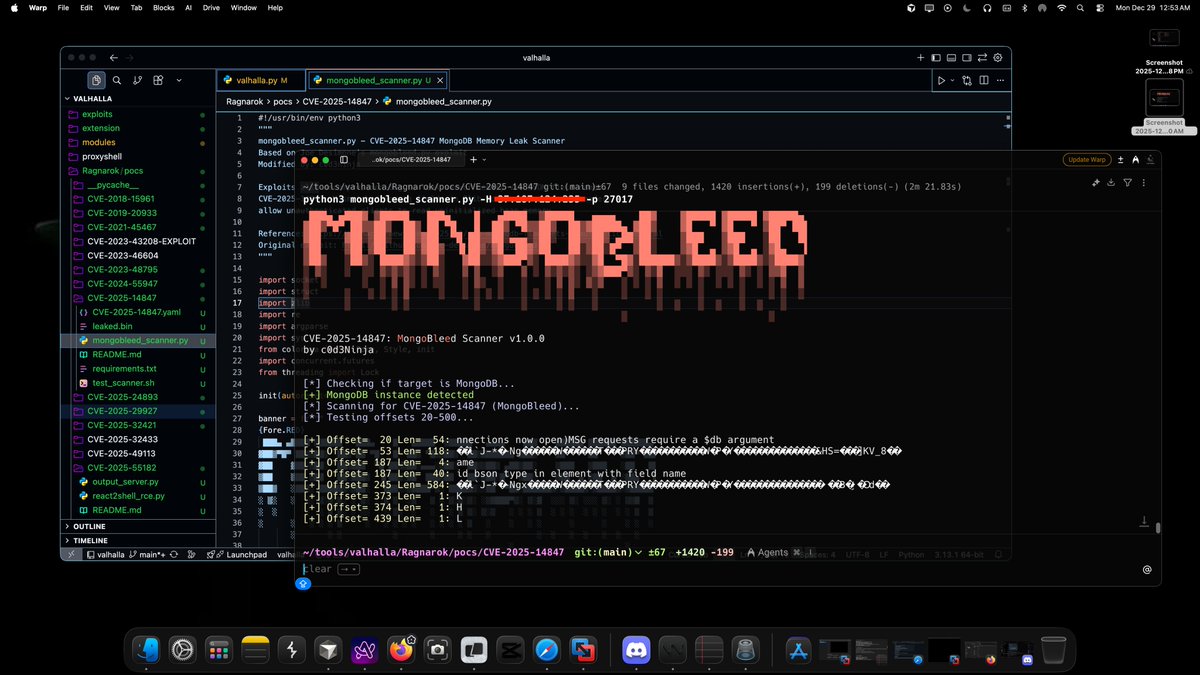Click the plus icon in editor title bar

tap(919, 58)
